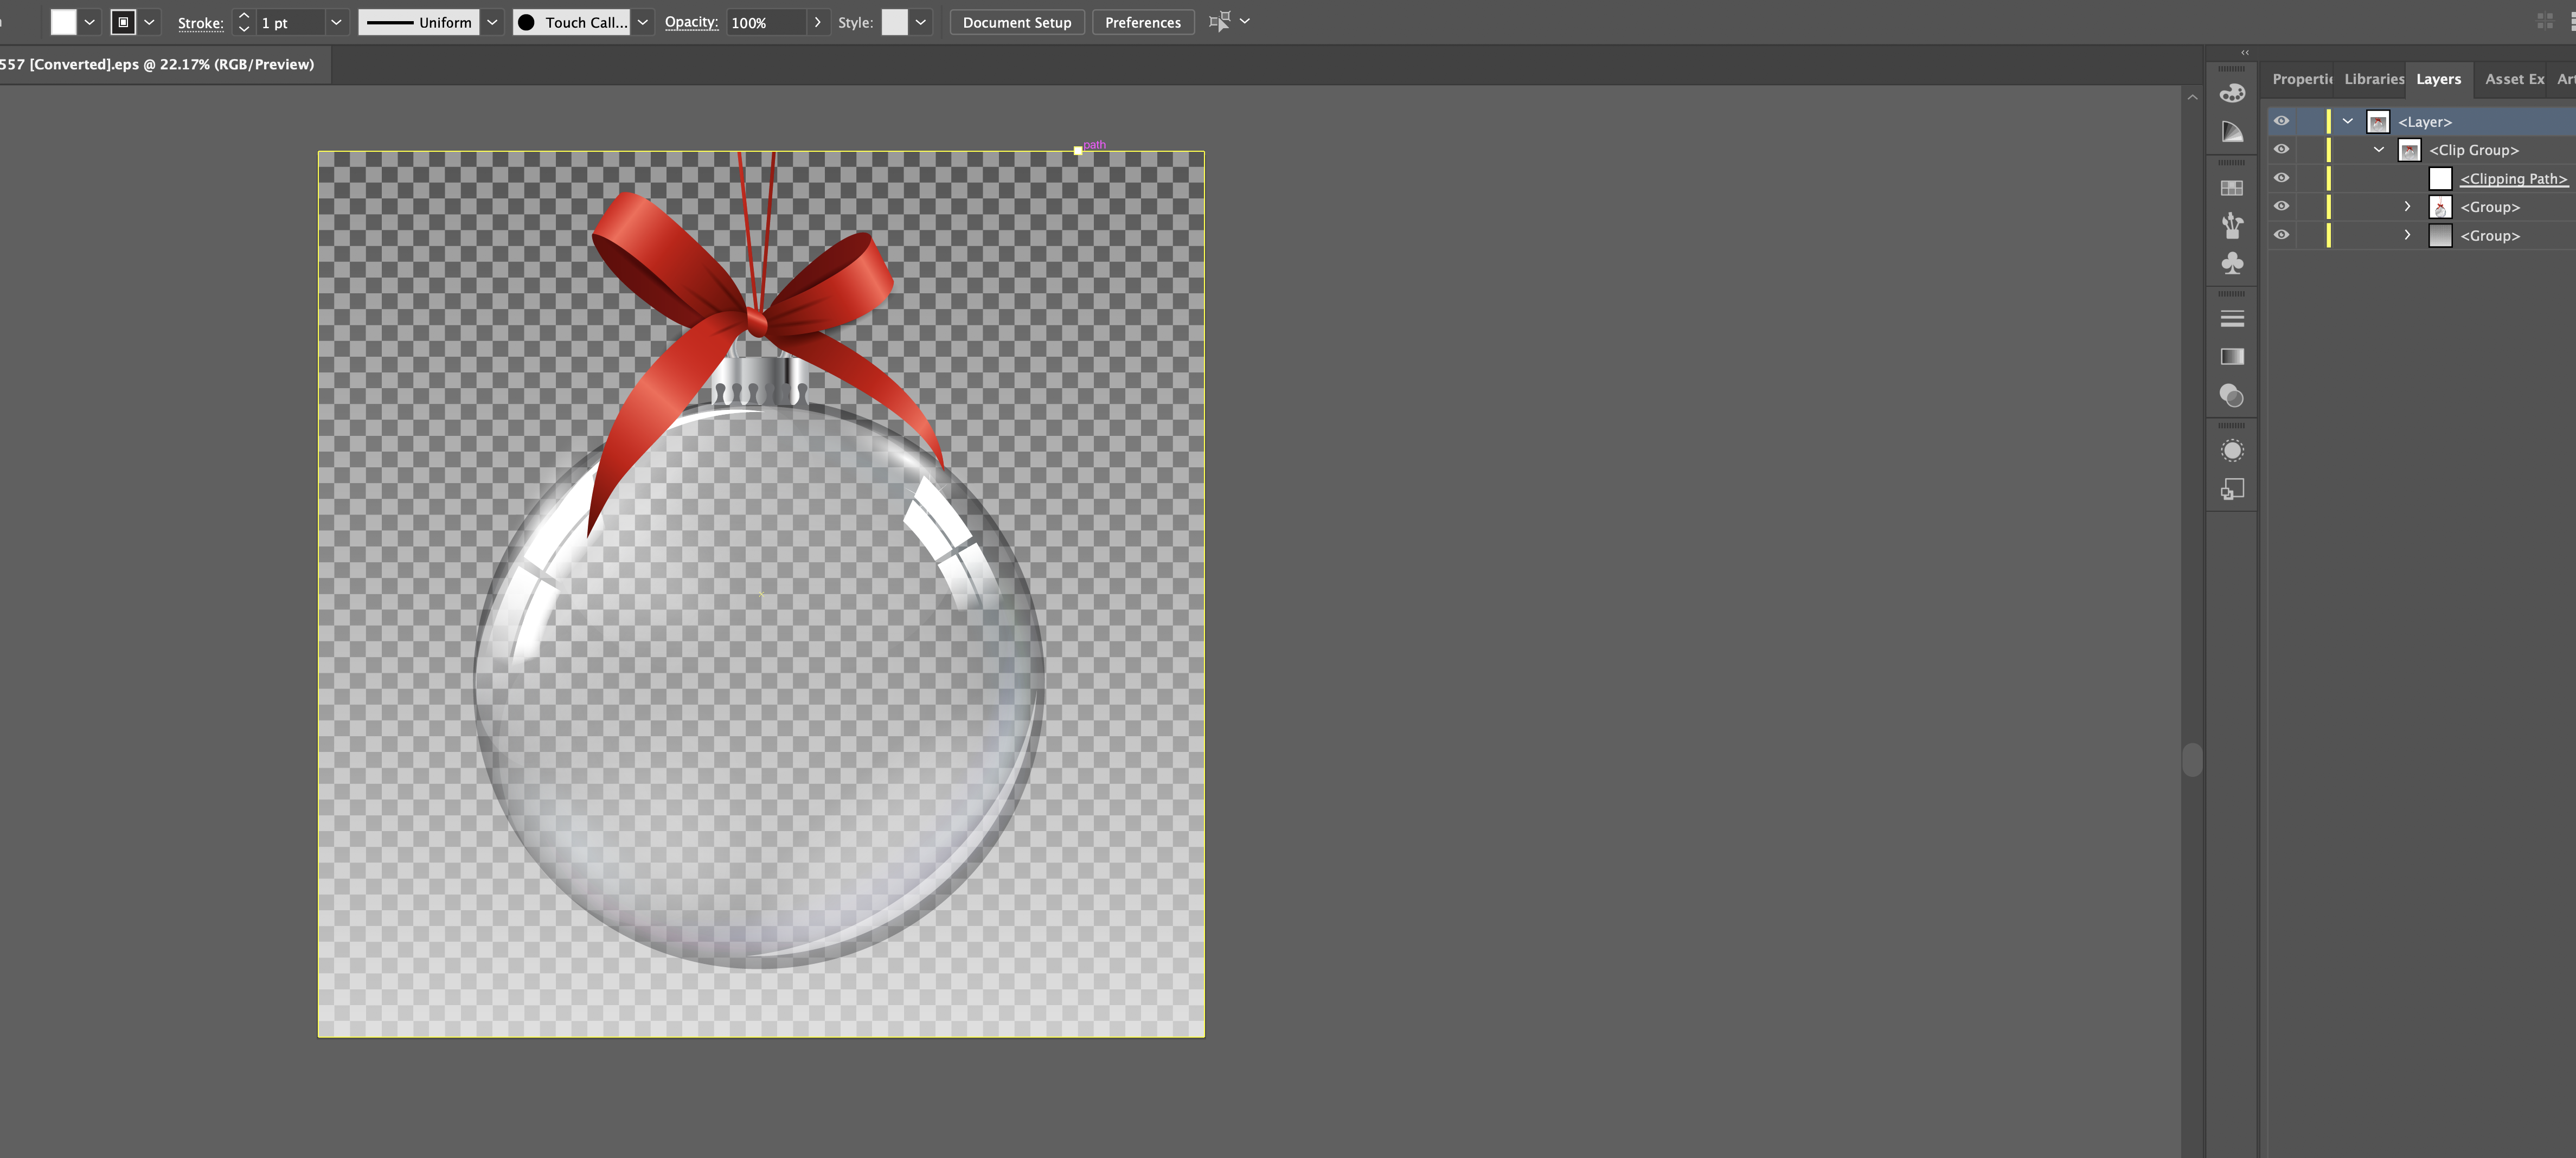Click the Opacity value field
Screen dimensions: 2576x1158
pyautogui.click(x=755, y=22)
